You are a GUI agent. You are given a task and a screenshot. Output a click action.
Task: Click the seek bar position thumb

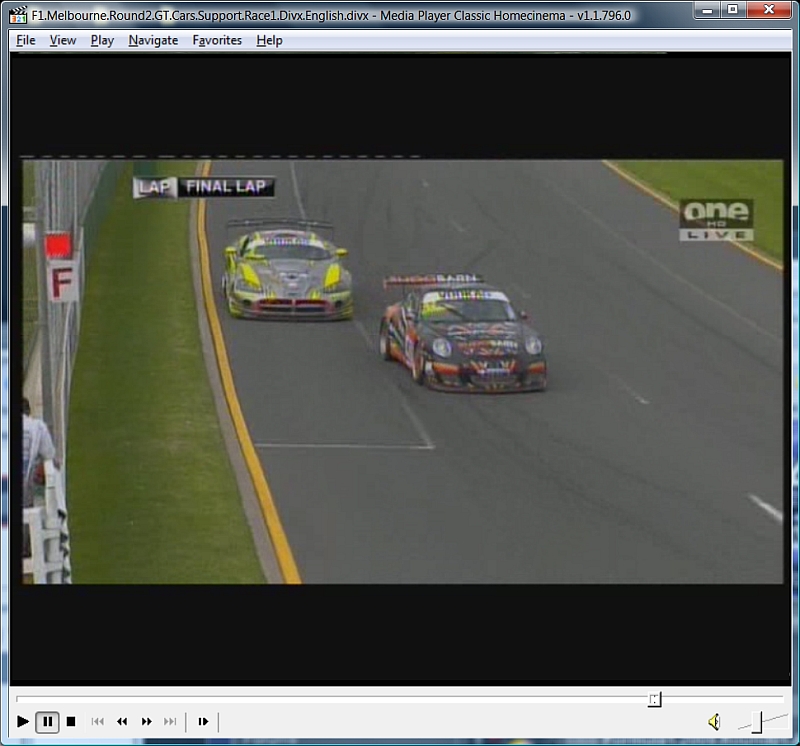point(654,699)
